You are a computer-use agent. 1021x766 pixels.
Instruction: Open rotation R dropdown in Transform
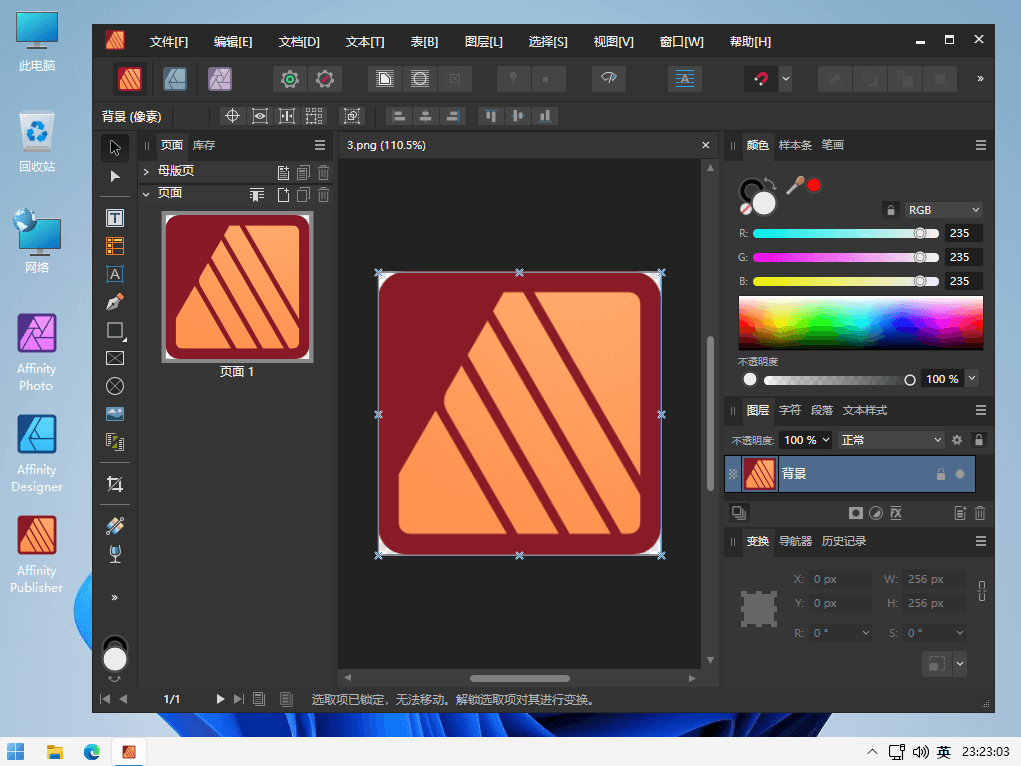click(866, 632)
